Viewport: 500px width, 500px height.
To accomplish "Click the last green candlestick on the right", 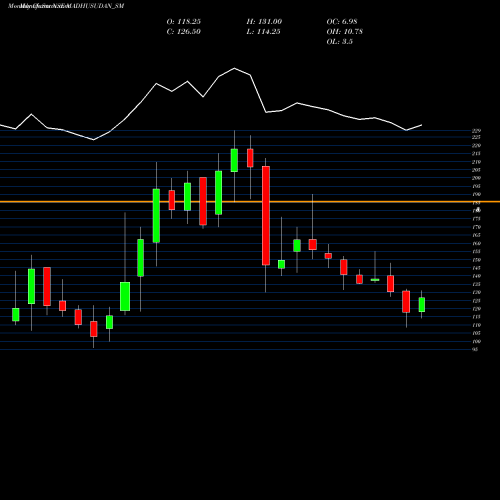I will coord(422,305).
